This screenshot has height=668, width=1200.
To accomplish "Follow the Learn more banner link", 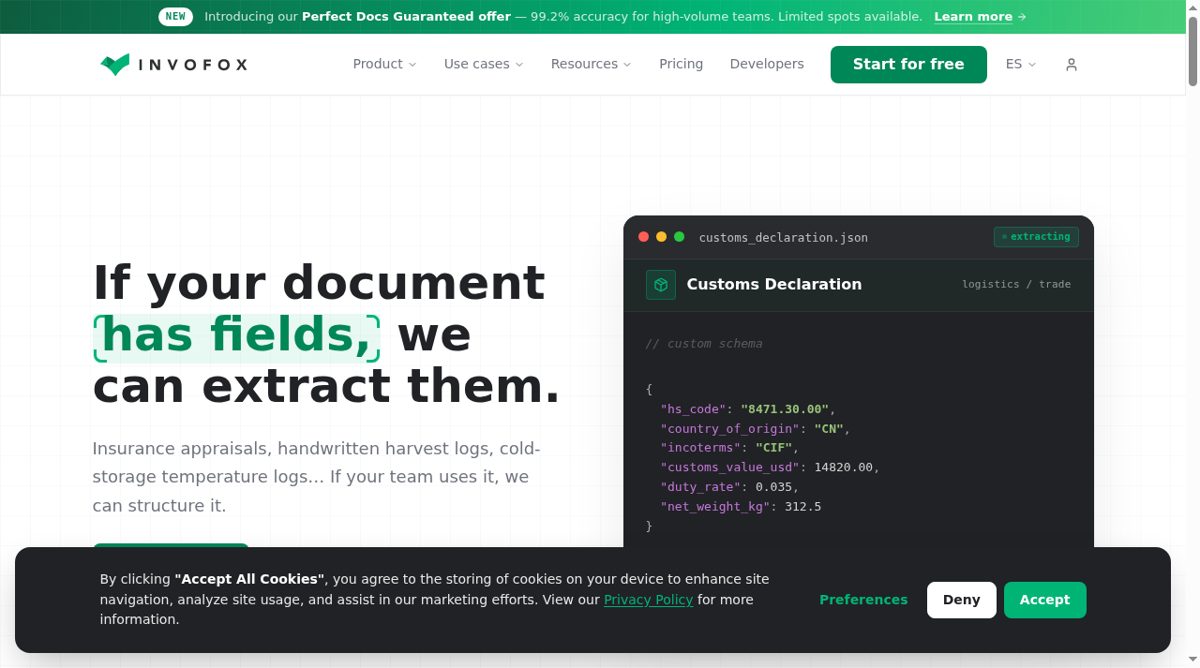I will pos(980,17).
